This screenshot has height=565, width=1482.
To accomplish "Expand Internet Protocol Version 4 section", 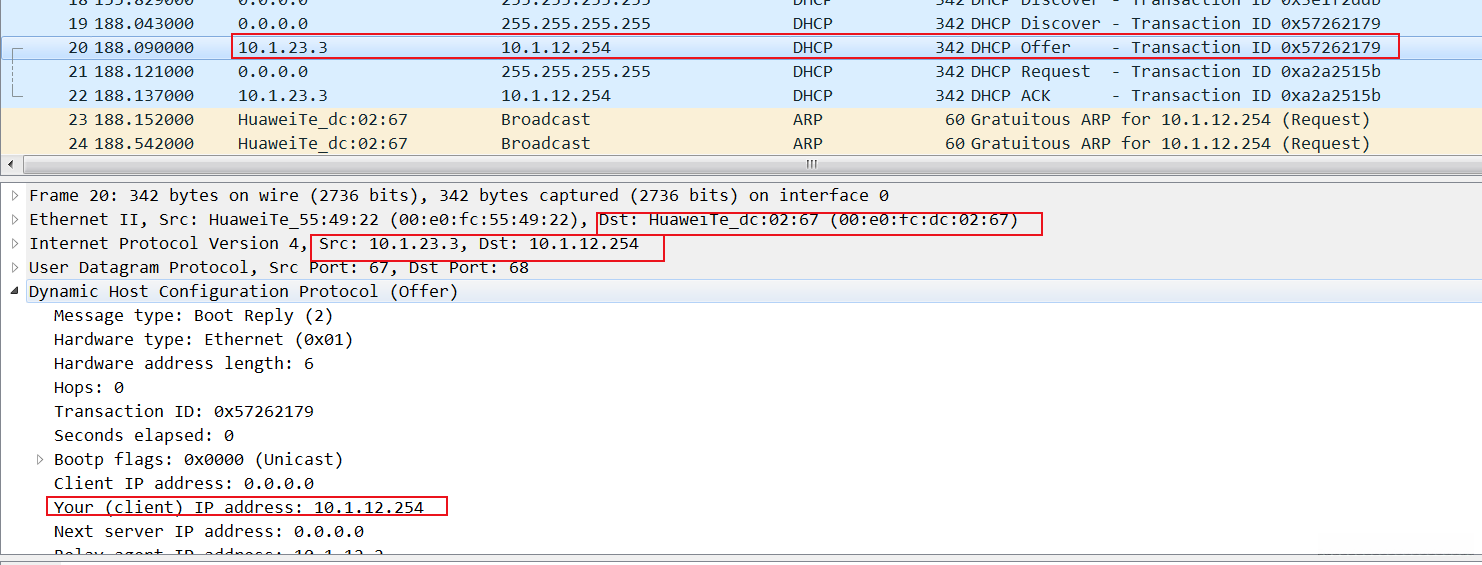I will [x=15, y=243].
